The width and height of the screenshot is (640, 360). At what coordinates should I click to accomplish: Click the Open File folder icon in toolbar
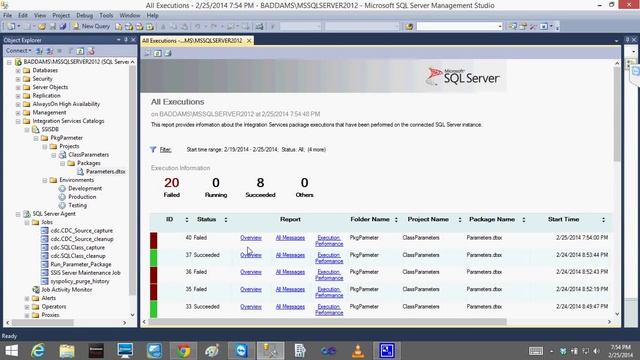(42, 27)
